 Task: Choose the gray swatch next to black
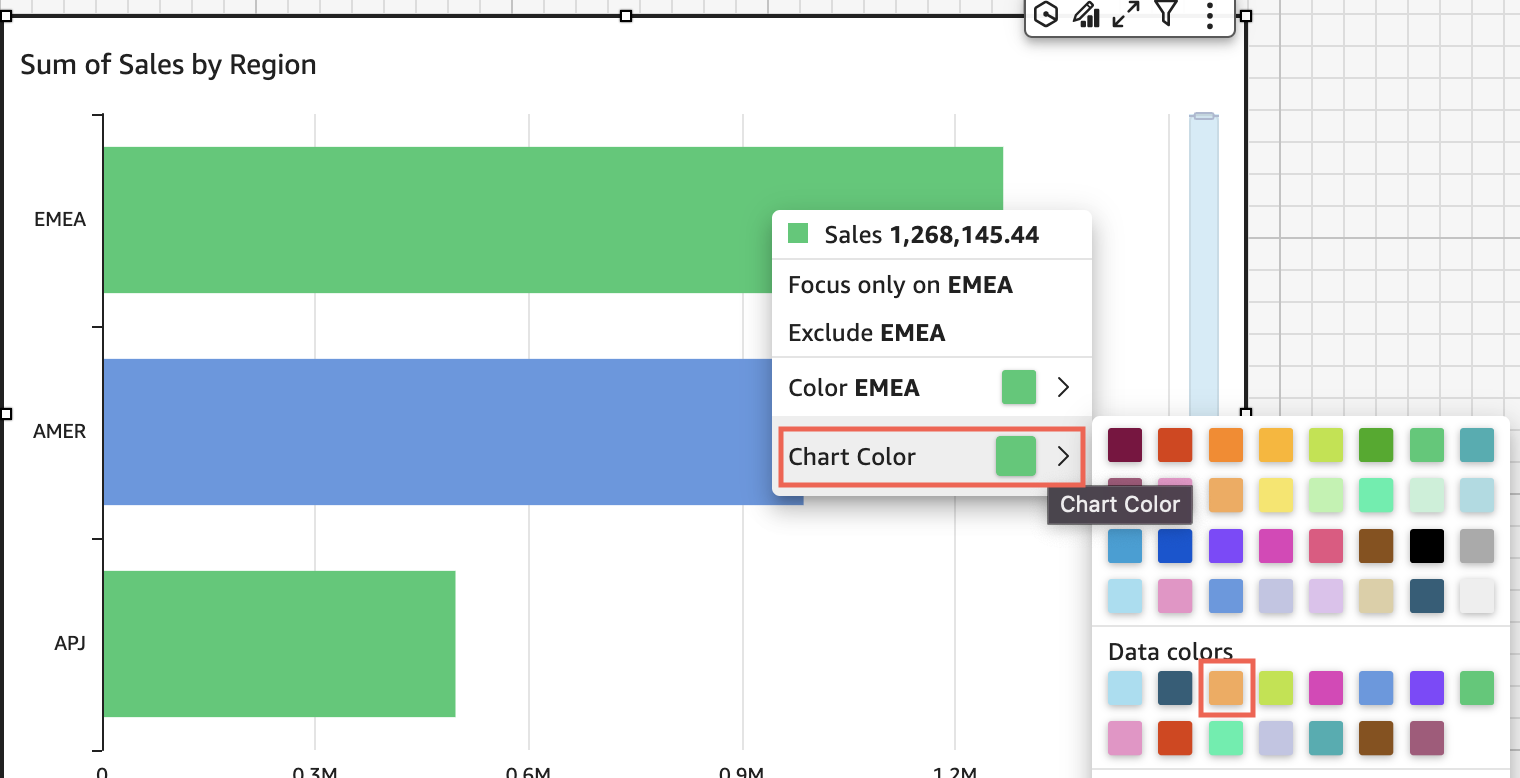point(1476,546)
